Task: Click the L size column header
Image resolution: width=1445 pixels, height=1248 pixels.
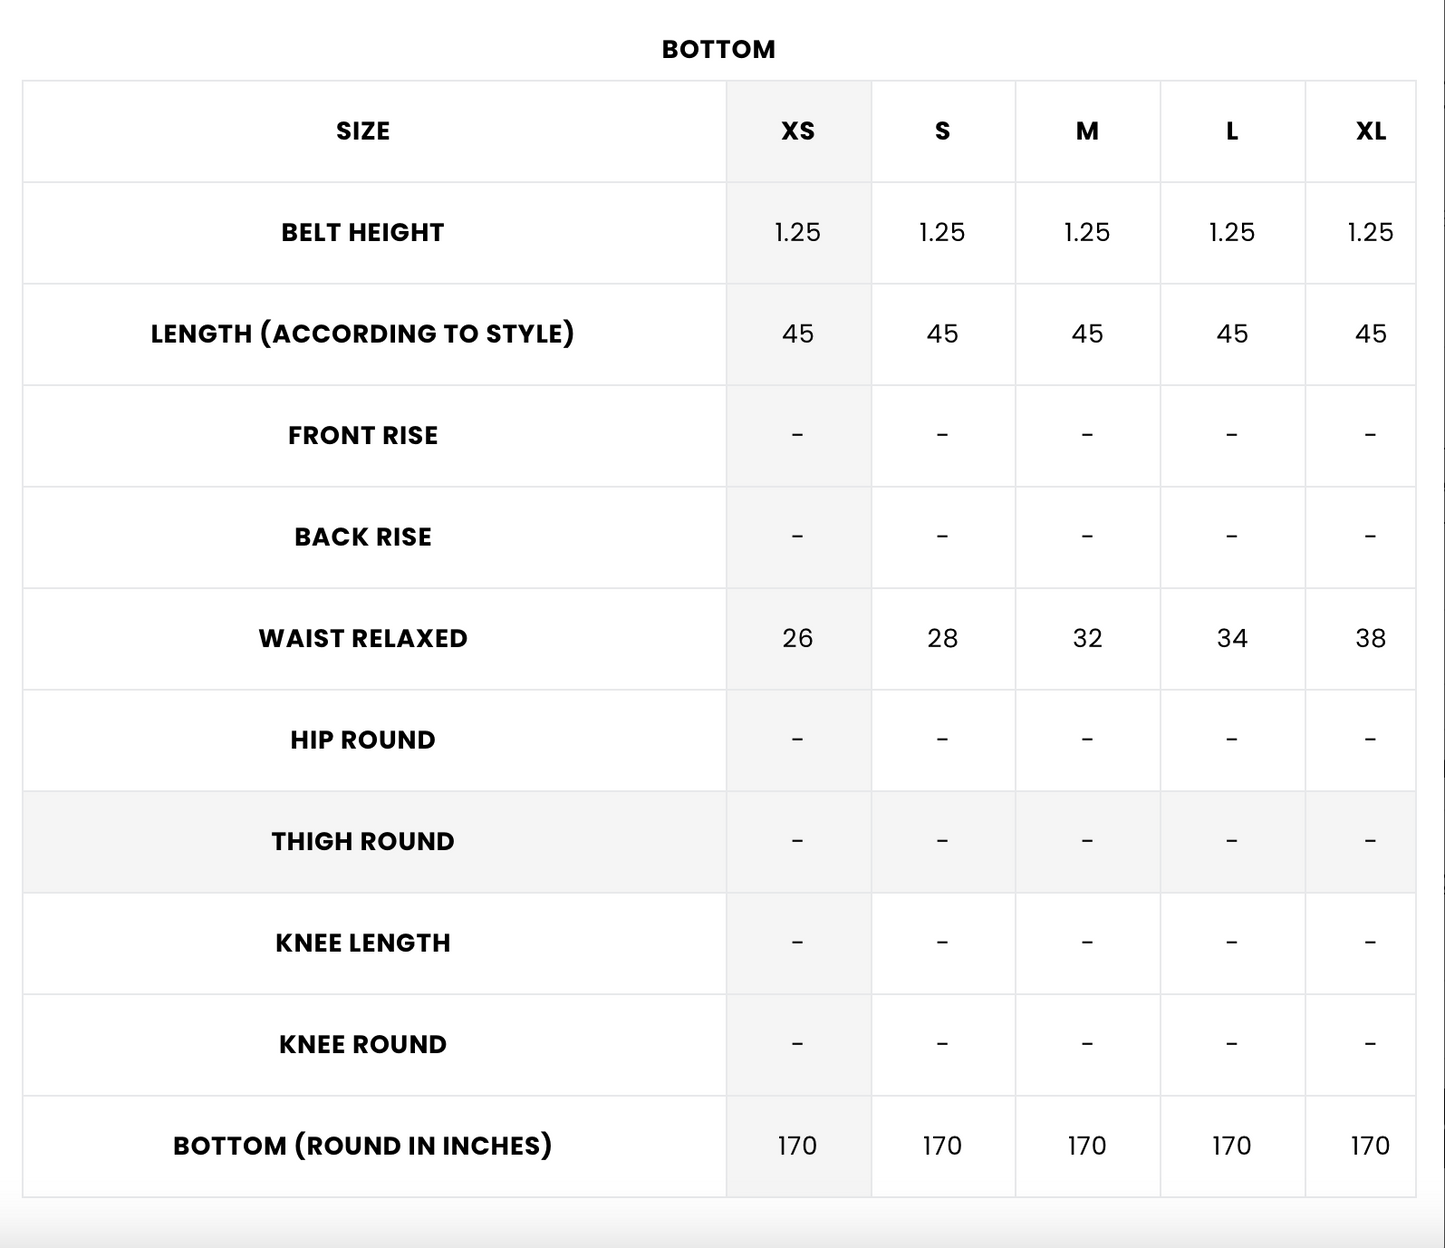Action: coord(1232,131)
